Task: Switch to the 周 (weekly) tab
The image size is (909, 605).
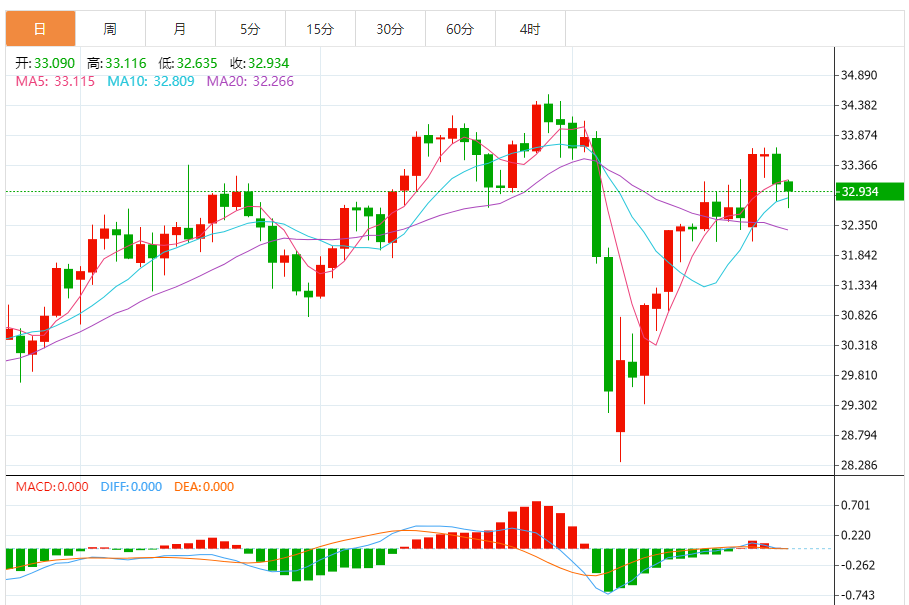Action: click(x=110, y=29)
